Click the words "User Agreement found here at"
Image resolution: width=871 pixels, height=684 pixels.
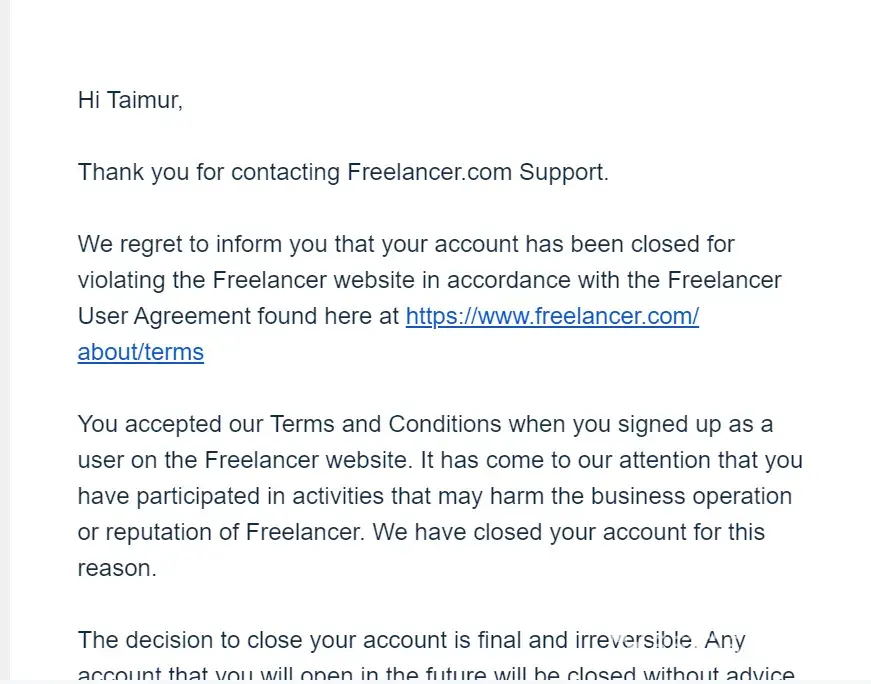(238, 316)
